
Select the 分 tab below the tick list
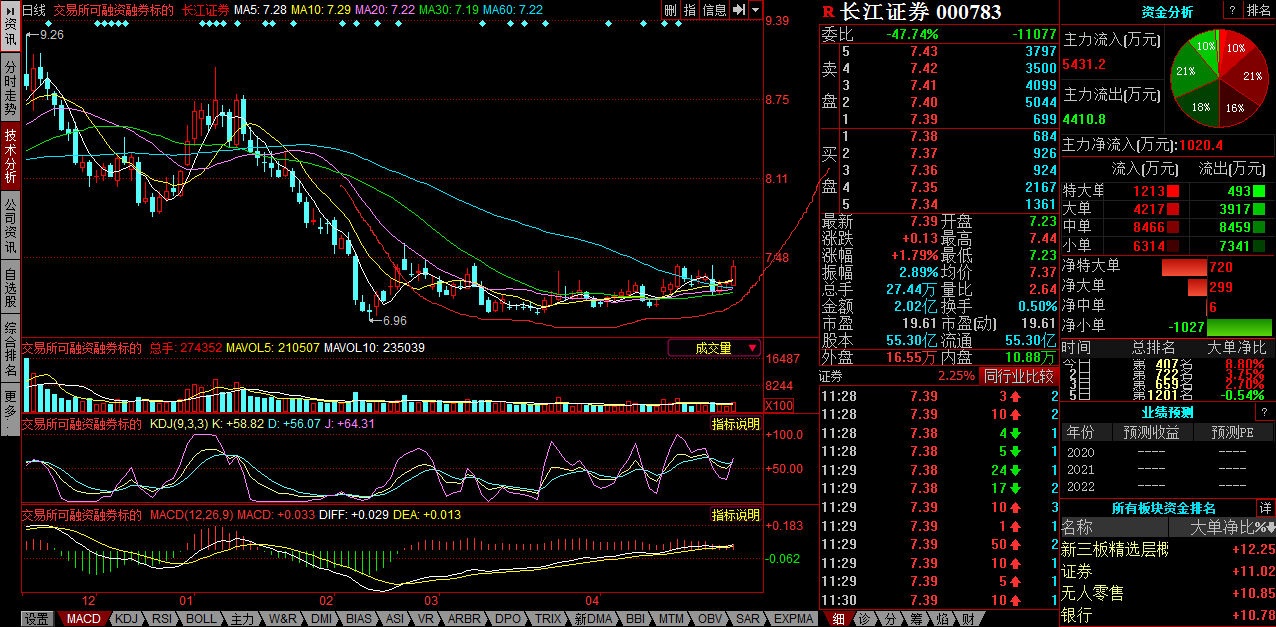(891, 619)
